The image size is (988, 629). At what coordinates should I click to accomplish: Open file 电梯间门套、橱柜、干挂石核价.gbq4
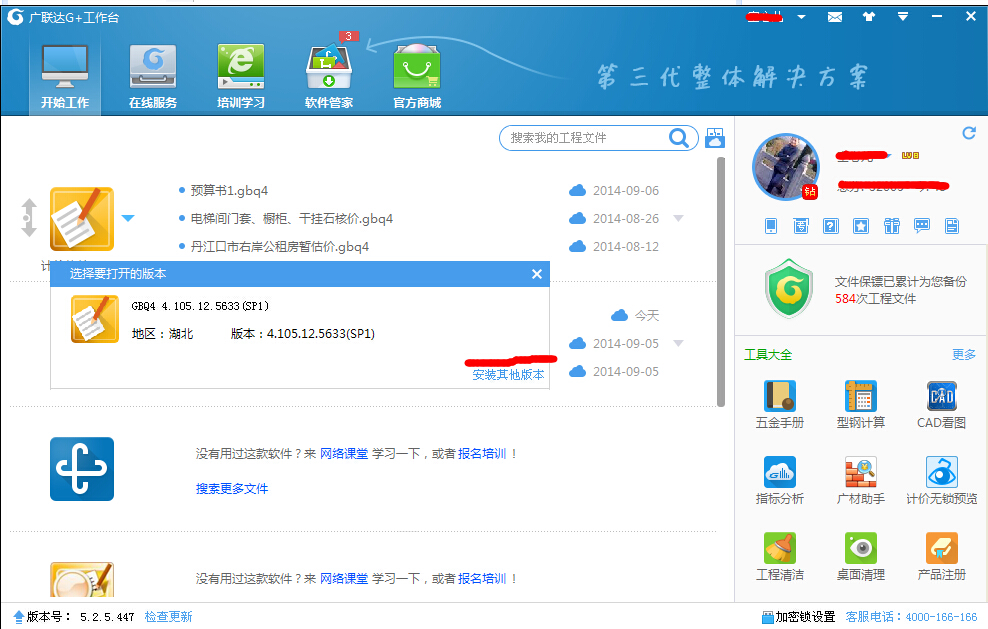(x=292, y=219)
